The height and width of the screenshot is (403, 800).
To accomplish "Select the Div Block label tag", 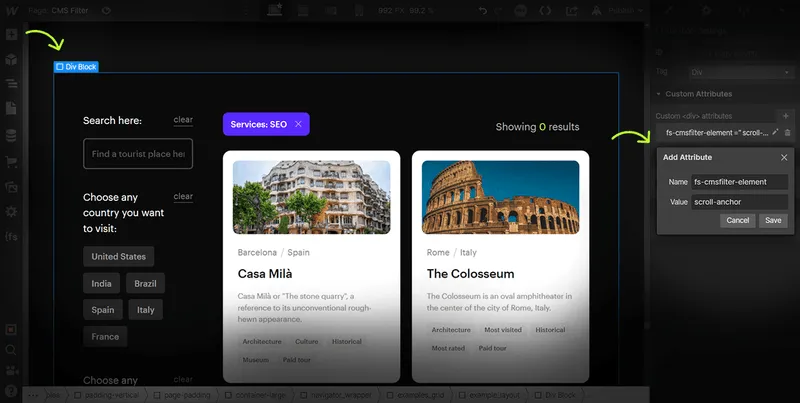I will click(76, 67).
